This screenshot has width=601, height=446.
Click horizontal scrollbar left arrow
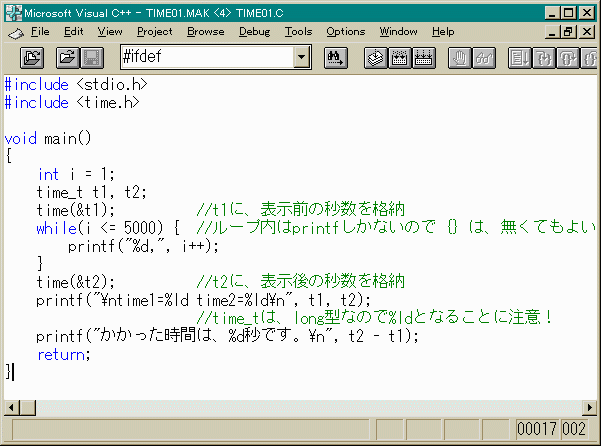click(12, 407)
